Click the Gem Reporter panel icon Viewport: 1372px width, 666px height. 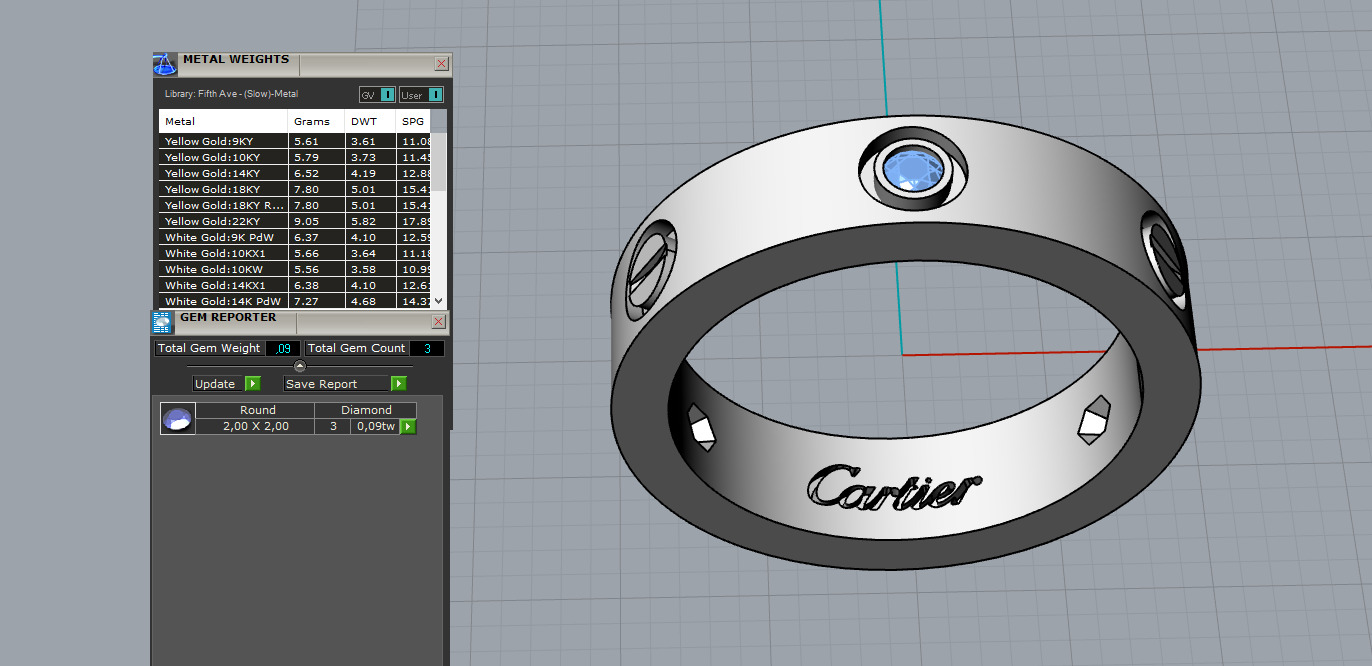point(161,322)
